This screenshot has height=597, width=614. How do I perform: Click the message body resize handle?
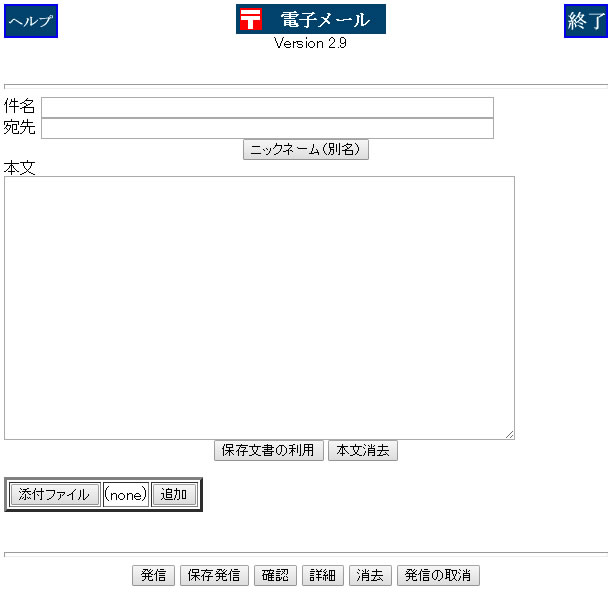click(509, 434)
